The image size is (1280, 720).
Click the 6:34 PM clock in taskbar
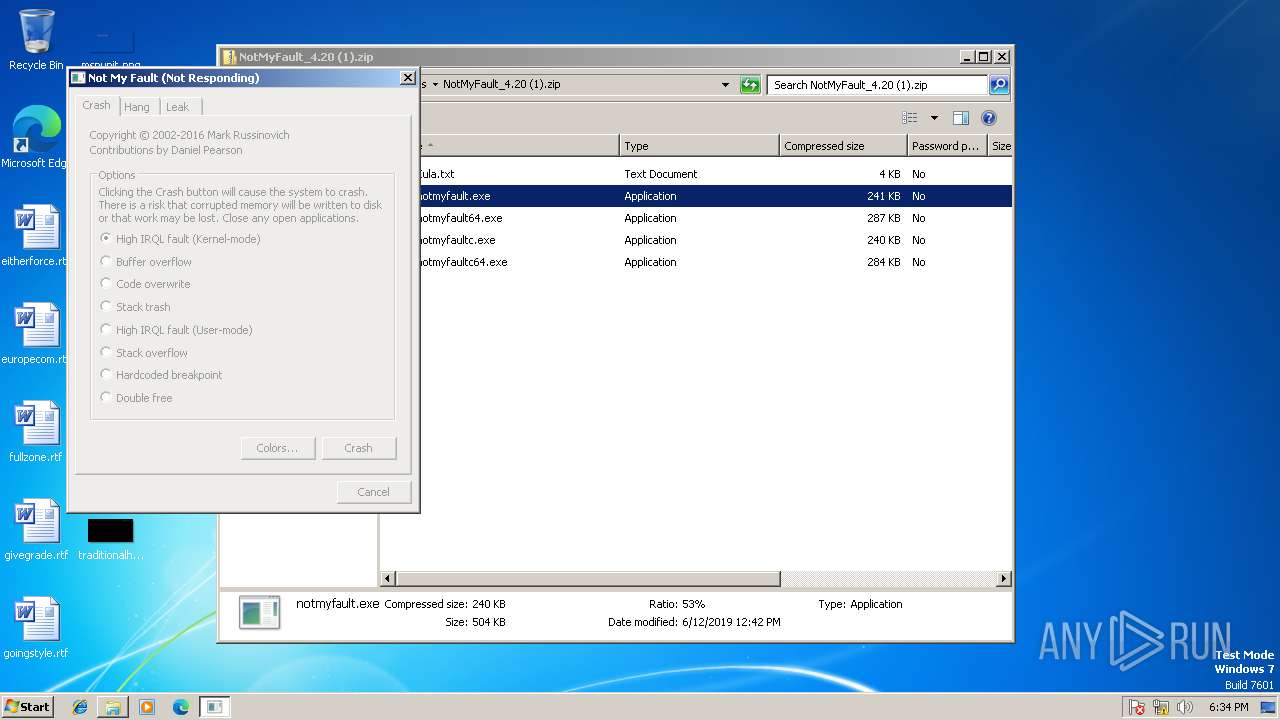point(1228,707)
